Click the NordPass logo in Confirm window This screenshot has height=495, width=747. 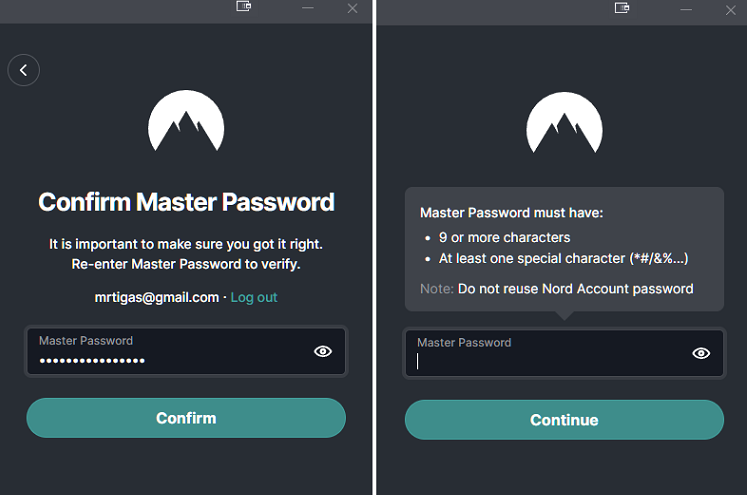186,121
